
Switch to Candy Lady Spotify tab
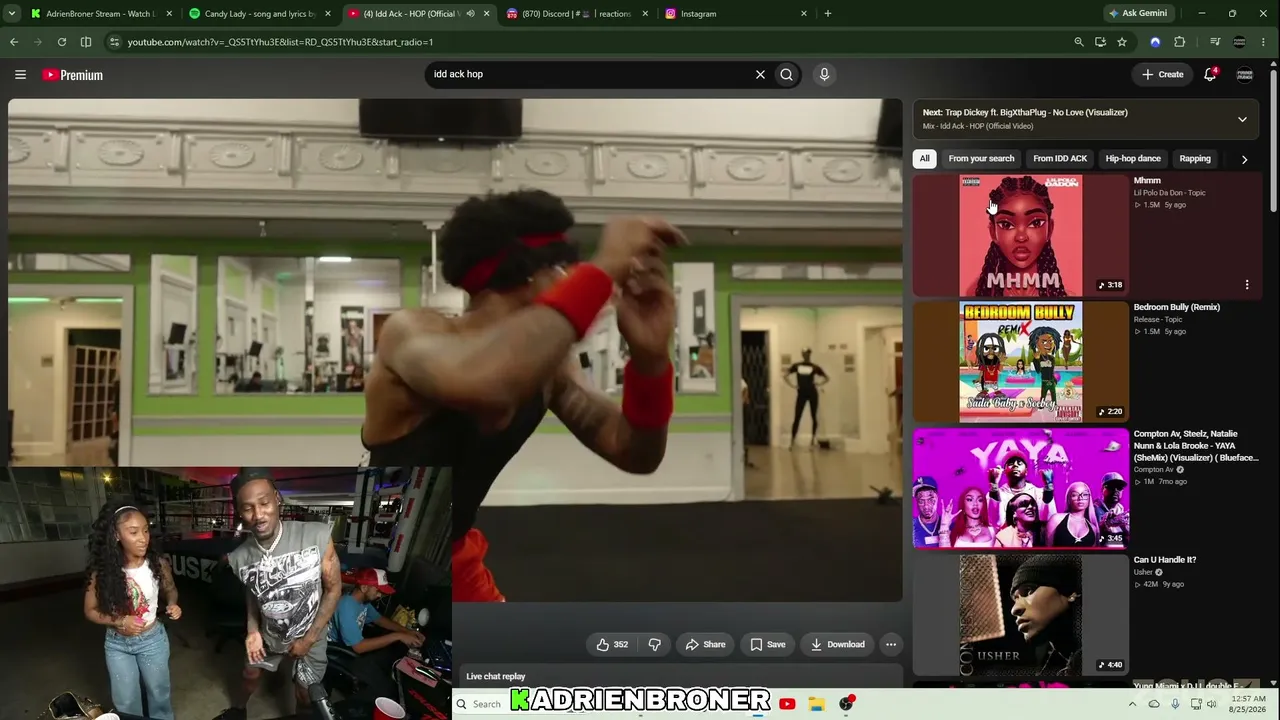(x=259, y=14)
